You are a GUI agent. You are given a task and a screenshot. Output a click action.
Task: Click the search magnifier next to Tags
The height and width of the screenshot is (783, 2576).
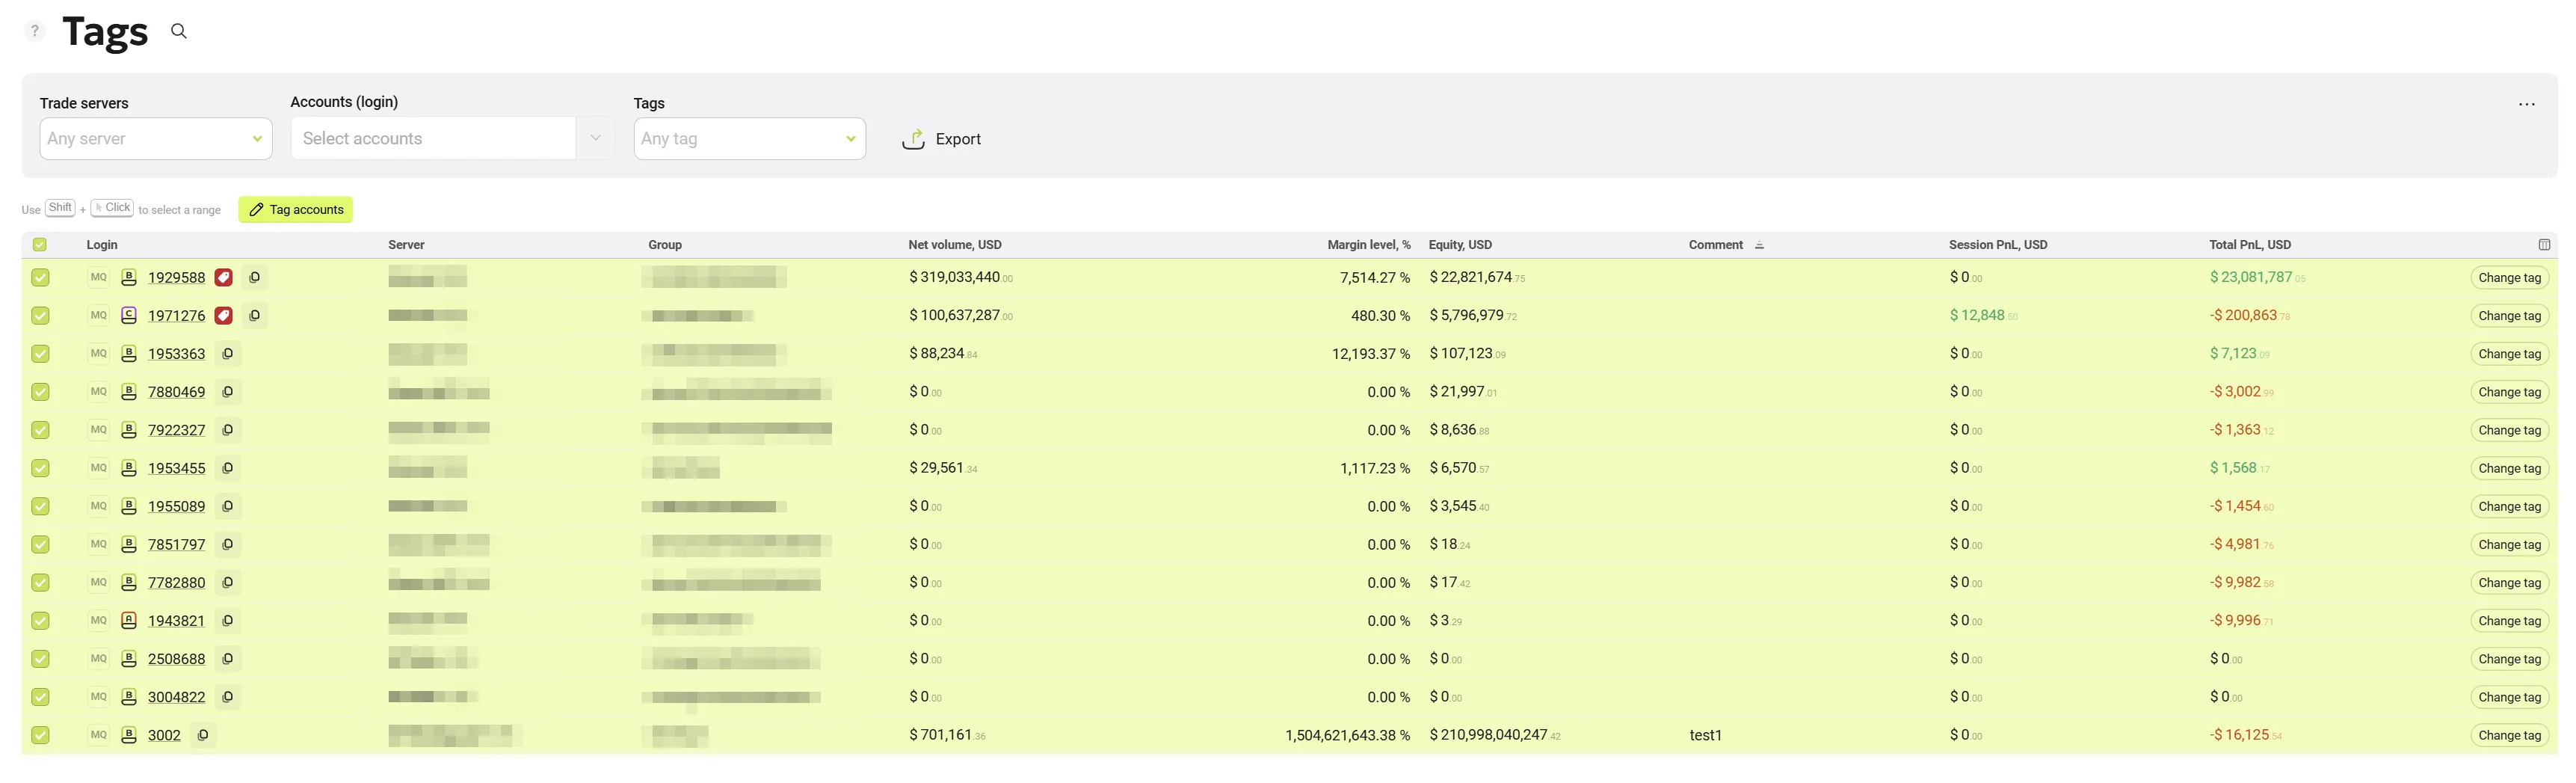click(x=179, y=31)
